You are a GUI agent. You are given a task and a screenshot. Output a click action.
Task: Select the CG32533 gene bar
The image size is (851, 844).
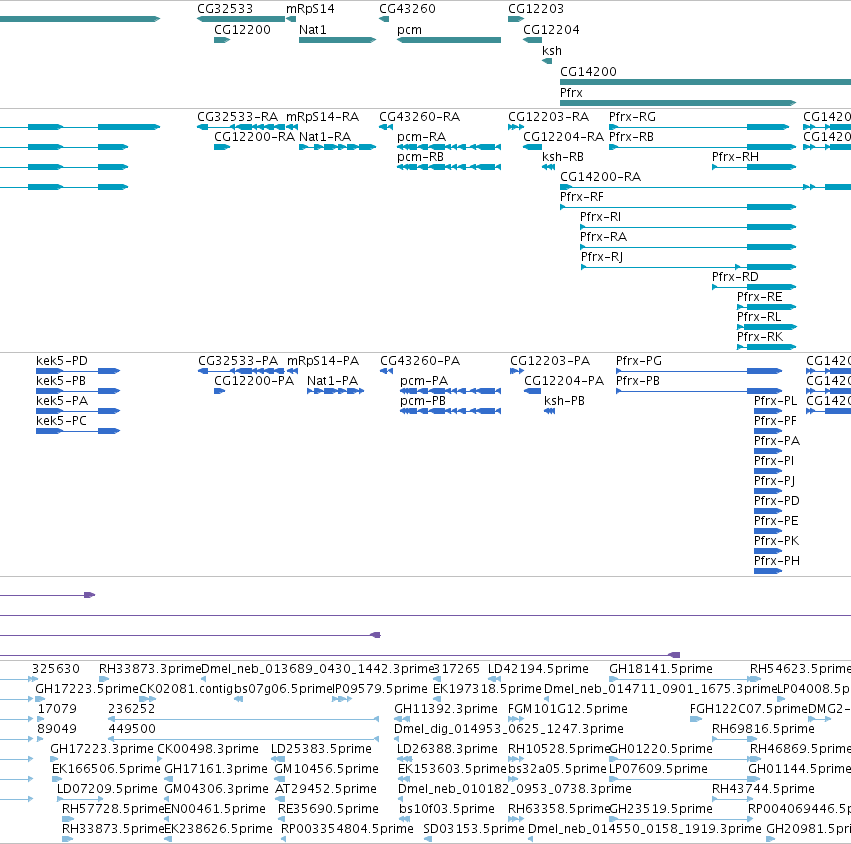[241, 19]
